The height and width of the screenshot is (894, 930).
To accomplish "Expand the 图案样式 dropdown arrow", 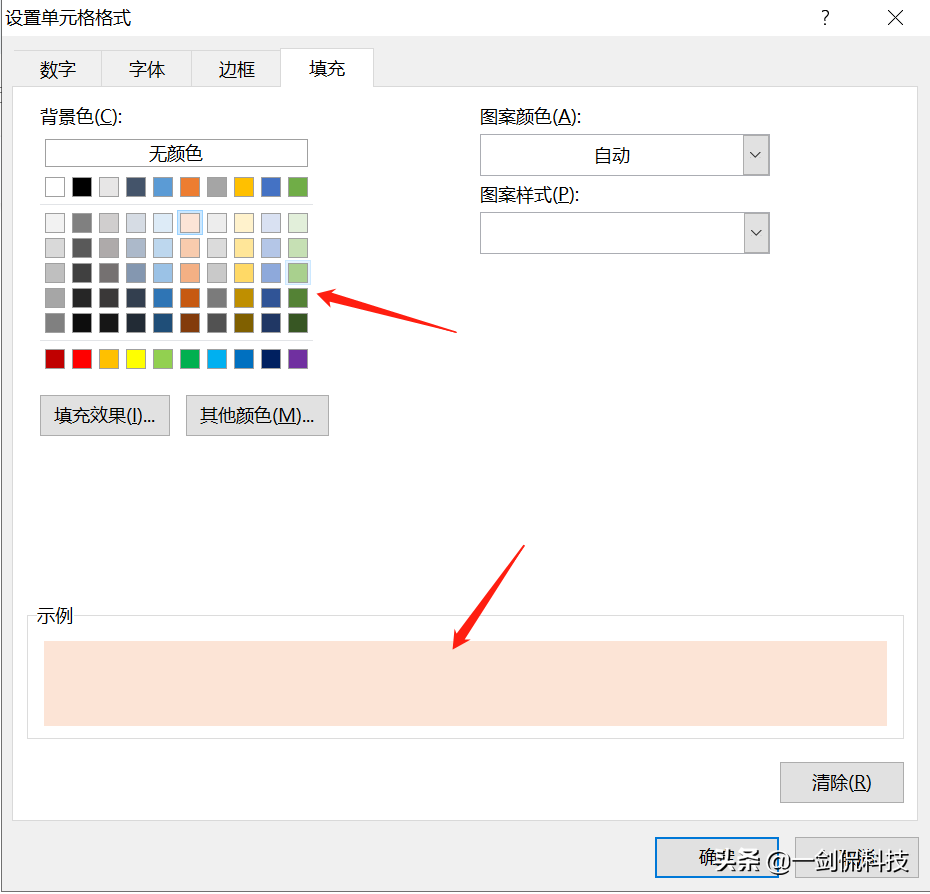I will click(x=756, y=233).
